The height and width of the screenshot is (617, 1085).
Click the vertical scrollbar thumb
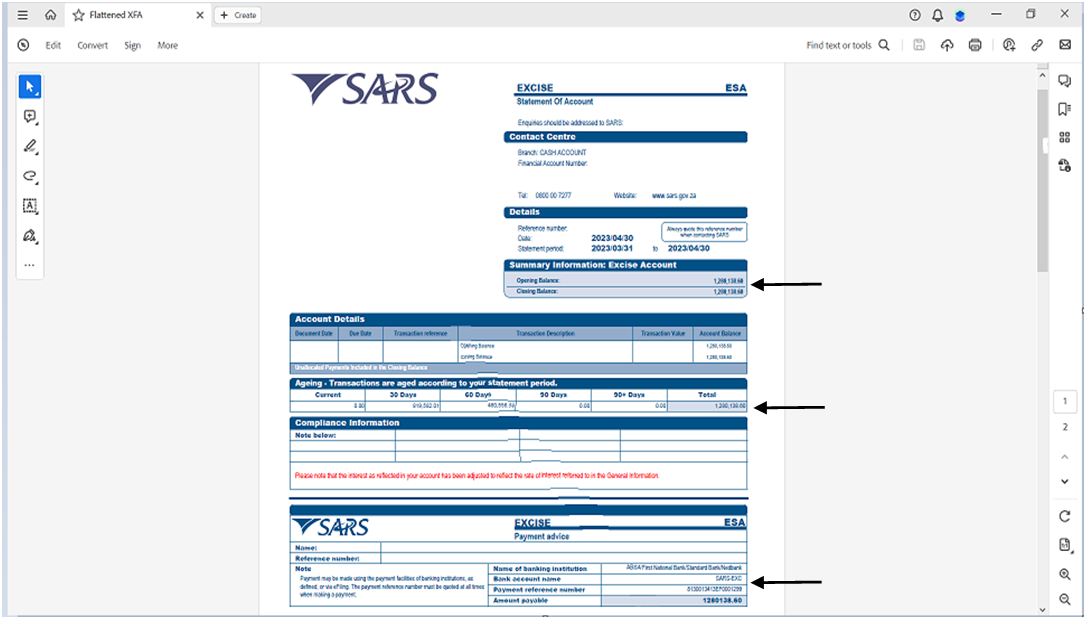1043,180
